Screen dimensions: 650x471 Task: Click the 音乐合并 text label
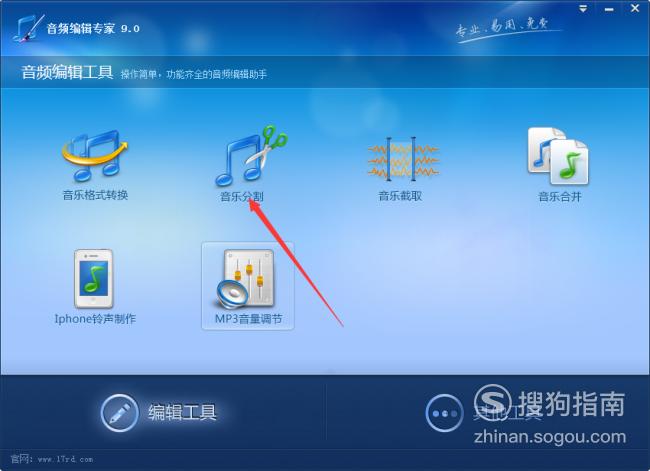[560, 196]
